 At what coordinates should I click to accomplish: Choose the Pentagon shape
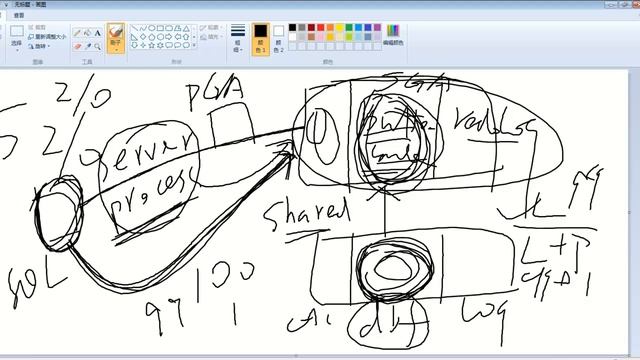[151, 37]
